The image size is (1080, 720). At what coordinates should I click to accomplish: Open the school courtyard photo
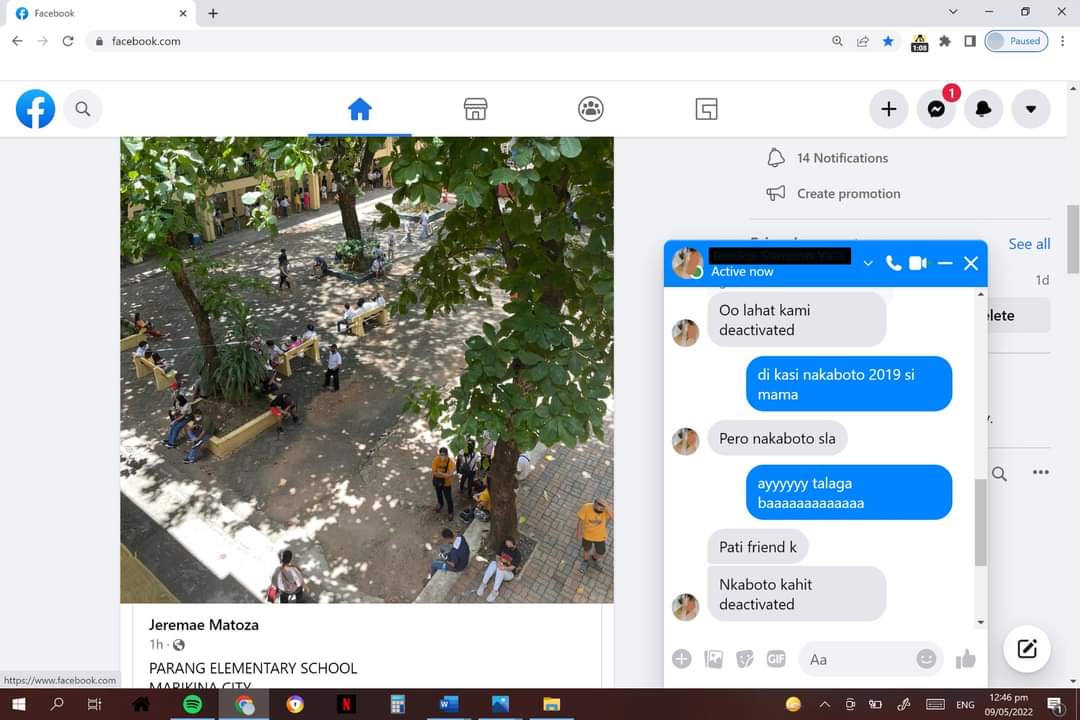367,370
